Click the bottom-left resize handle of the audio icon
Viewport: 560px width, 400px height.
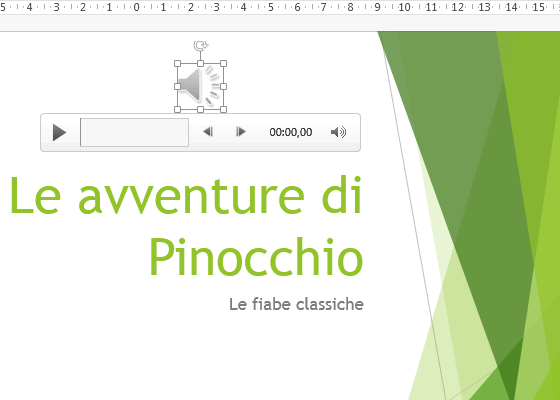(x=178, y=109)
